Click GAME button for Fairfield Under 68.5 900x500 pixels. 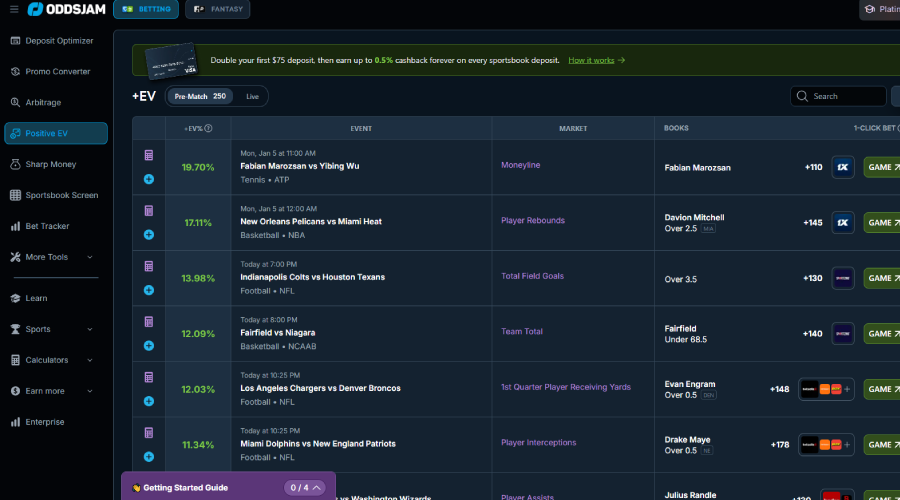click(x=882, y=334)
